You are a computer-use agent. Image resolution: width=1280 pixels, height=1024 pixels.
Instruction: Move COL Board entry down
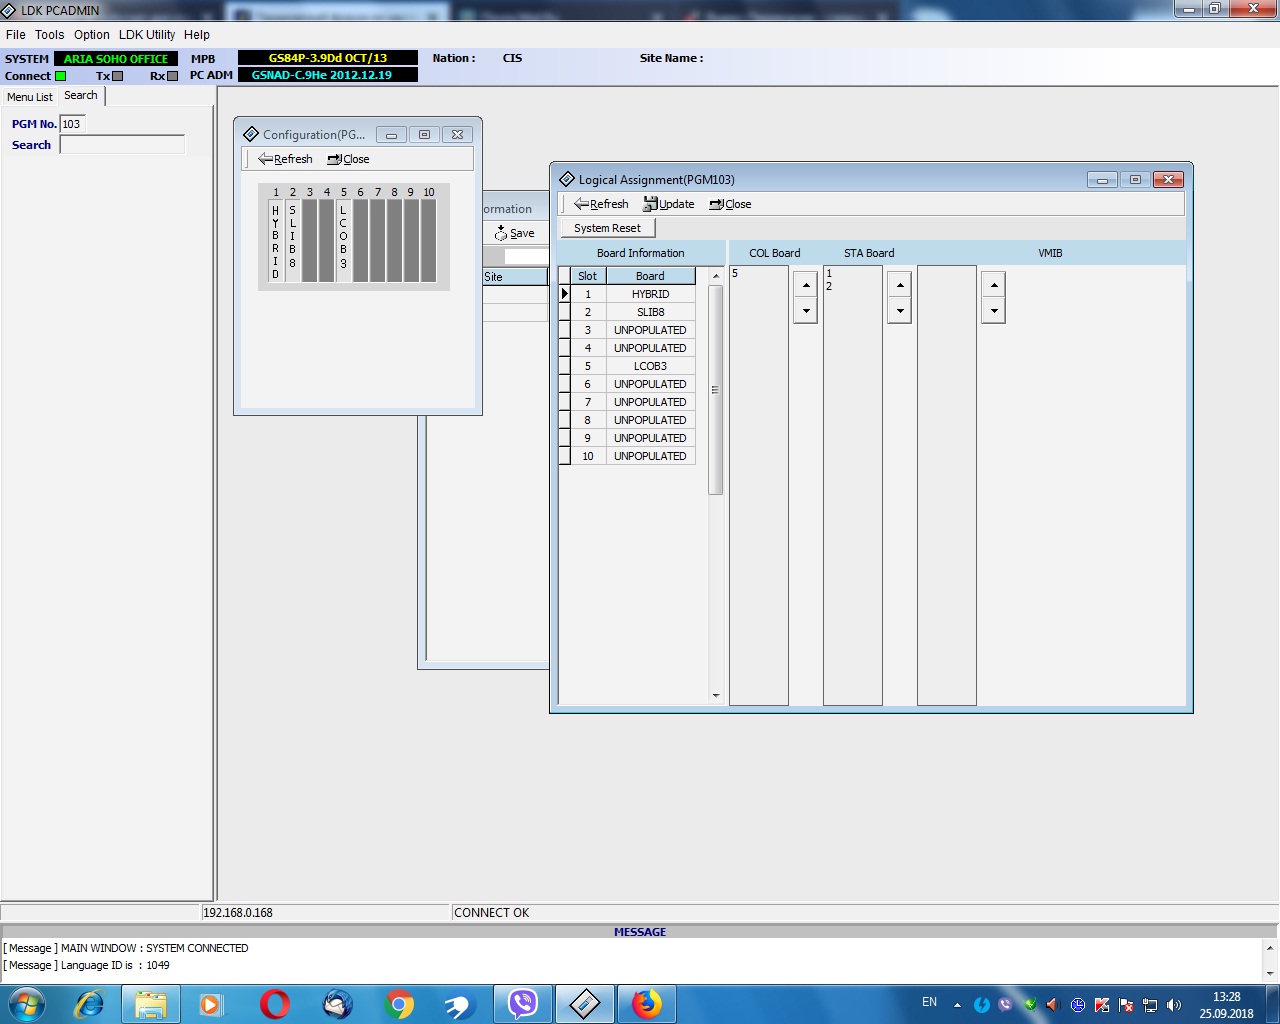(806, 311)
